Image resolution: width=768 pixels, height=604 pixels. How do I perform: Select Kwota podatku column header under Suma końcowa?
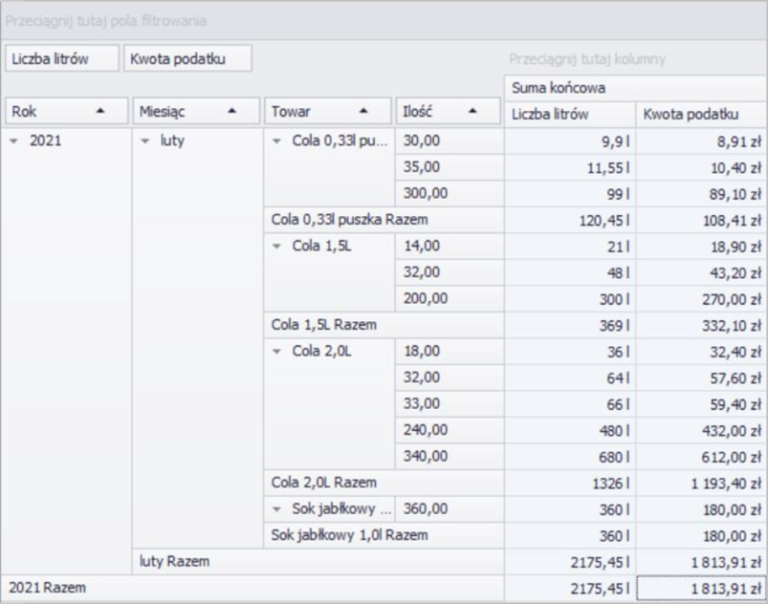pyautogui.click(x=700, y=114)
